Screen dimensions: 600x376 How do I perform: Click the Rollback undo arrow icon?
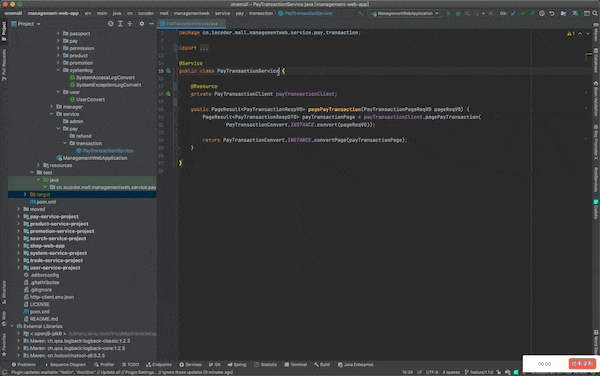coord(551,13)
